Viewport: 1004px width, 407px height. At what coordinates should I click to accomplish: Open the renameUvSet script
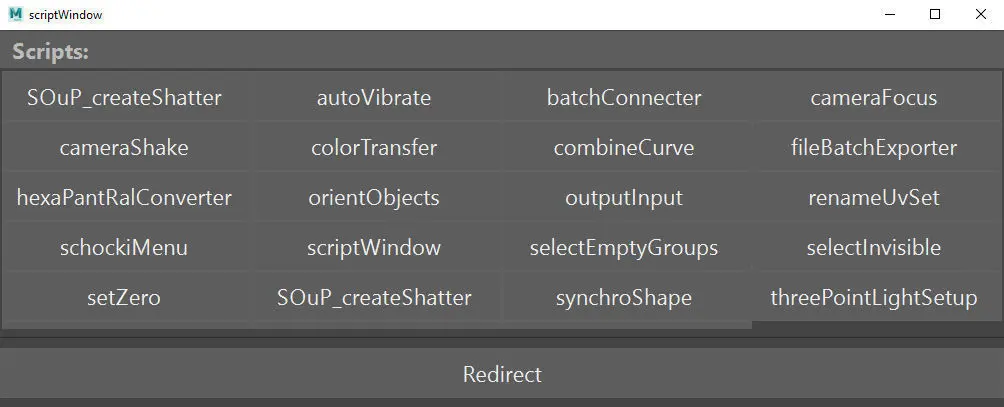(x=874, y=198)
